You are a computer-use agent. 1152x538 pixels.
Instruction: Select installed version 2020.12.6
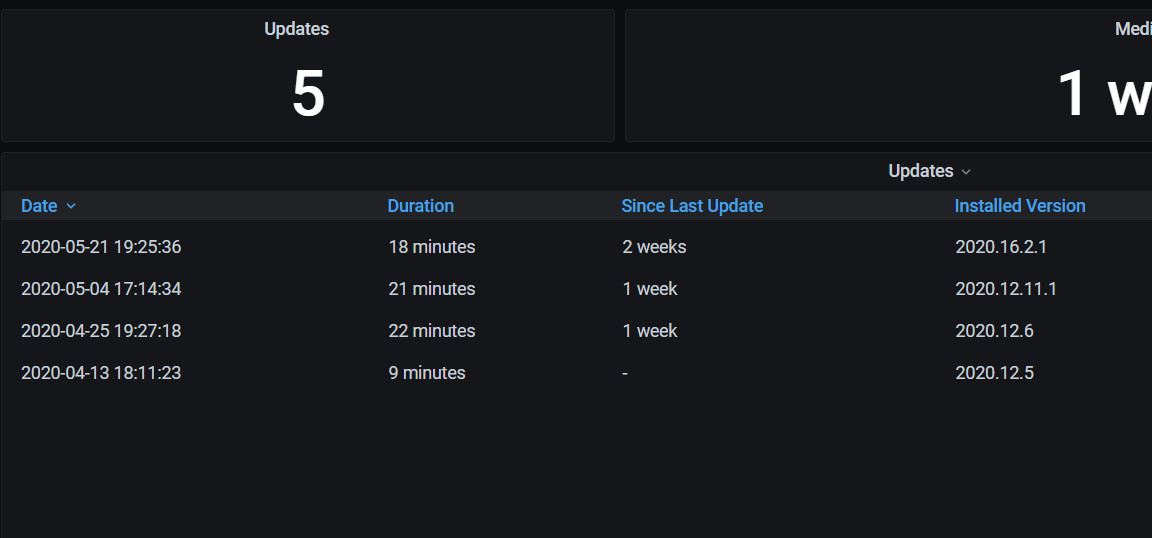[x=995, y=331]
